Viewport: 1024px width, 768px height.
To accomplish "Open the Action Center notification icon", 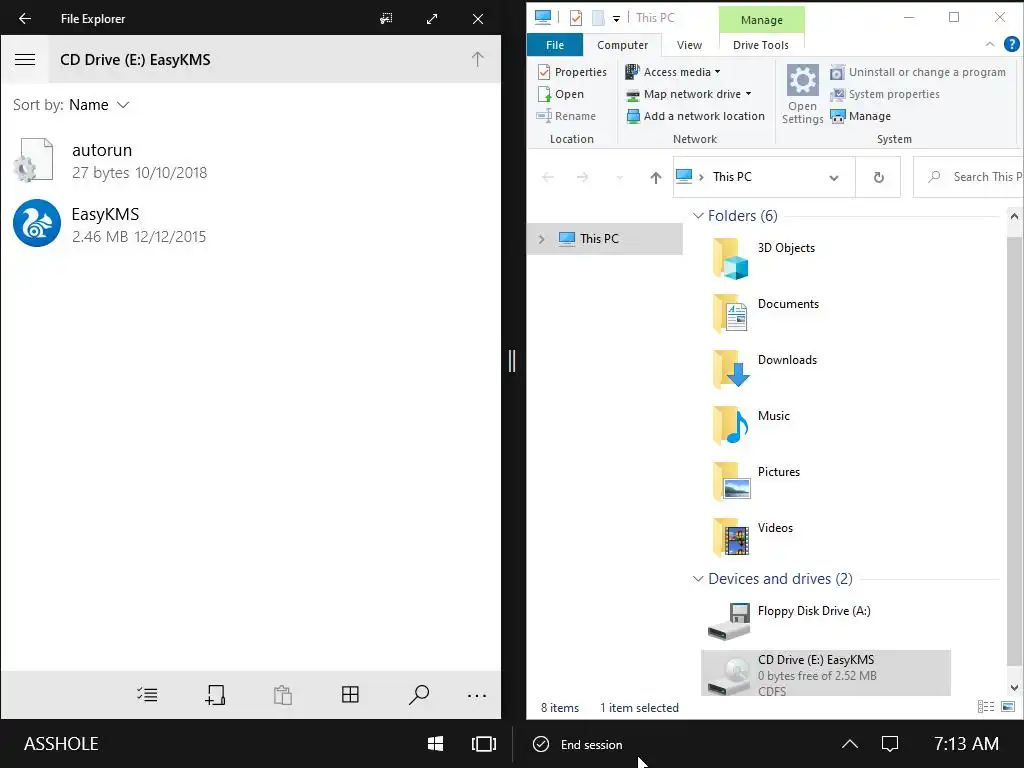I will pos(890,744).
